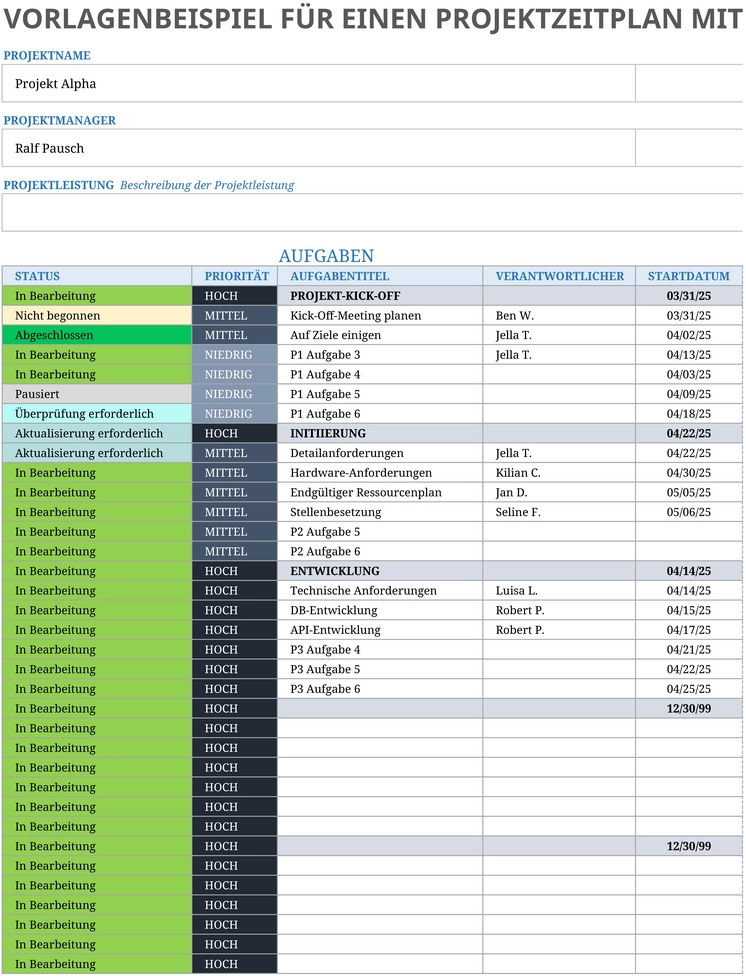The image size is (746, 976).
Task: Select the 'DB-Entwicklung' cell
Action: tap(380, 611)
